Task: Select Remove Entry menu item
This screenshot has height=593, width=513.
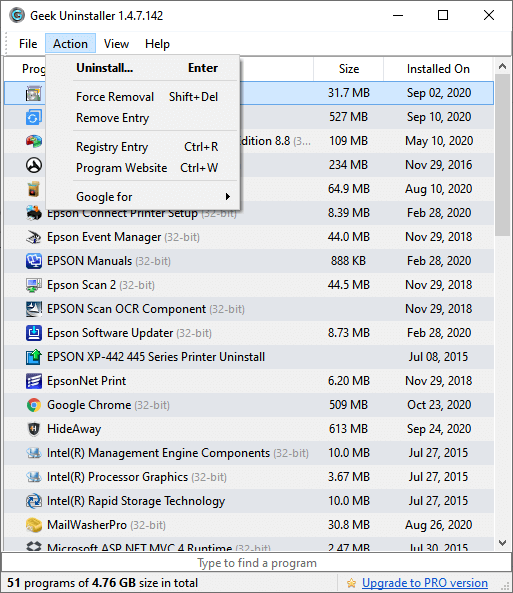Action: click(x=143, y=118)
